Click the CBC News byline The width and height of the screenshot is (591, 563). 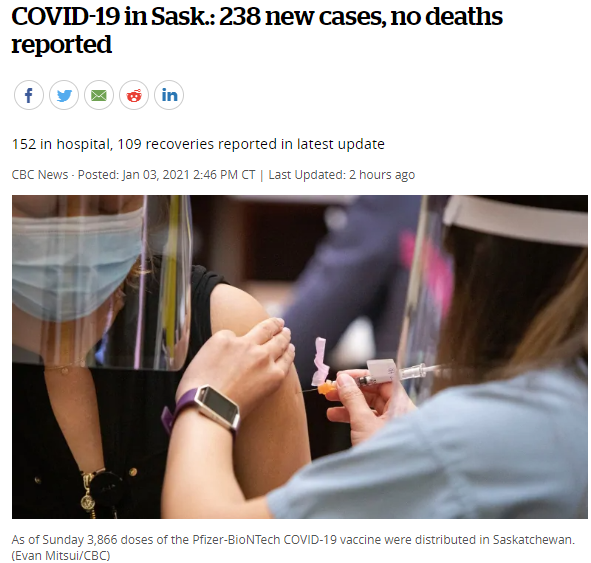[40, 175]
